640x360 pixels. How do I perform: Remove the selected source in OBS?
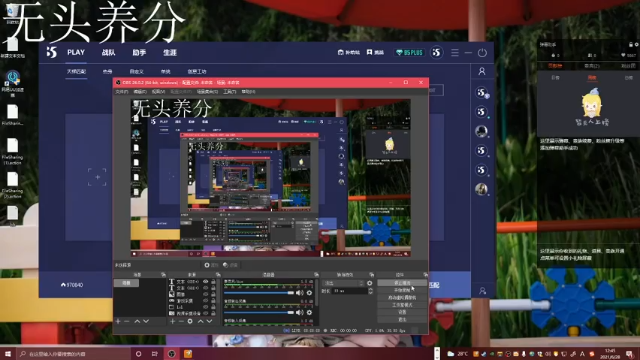coord(181,322)
